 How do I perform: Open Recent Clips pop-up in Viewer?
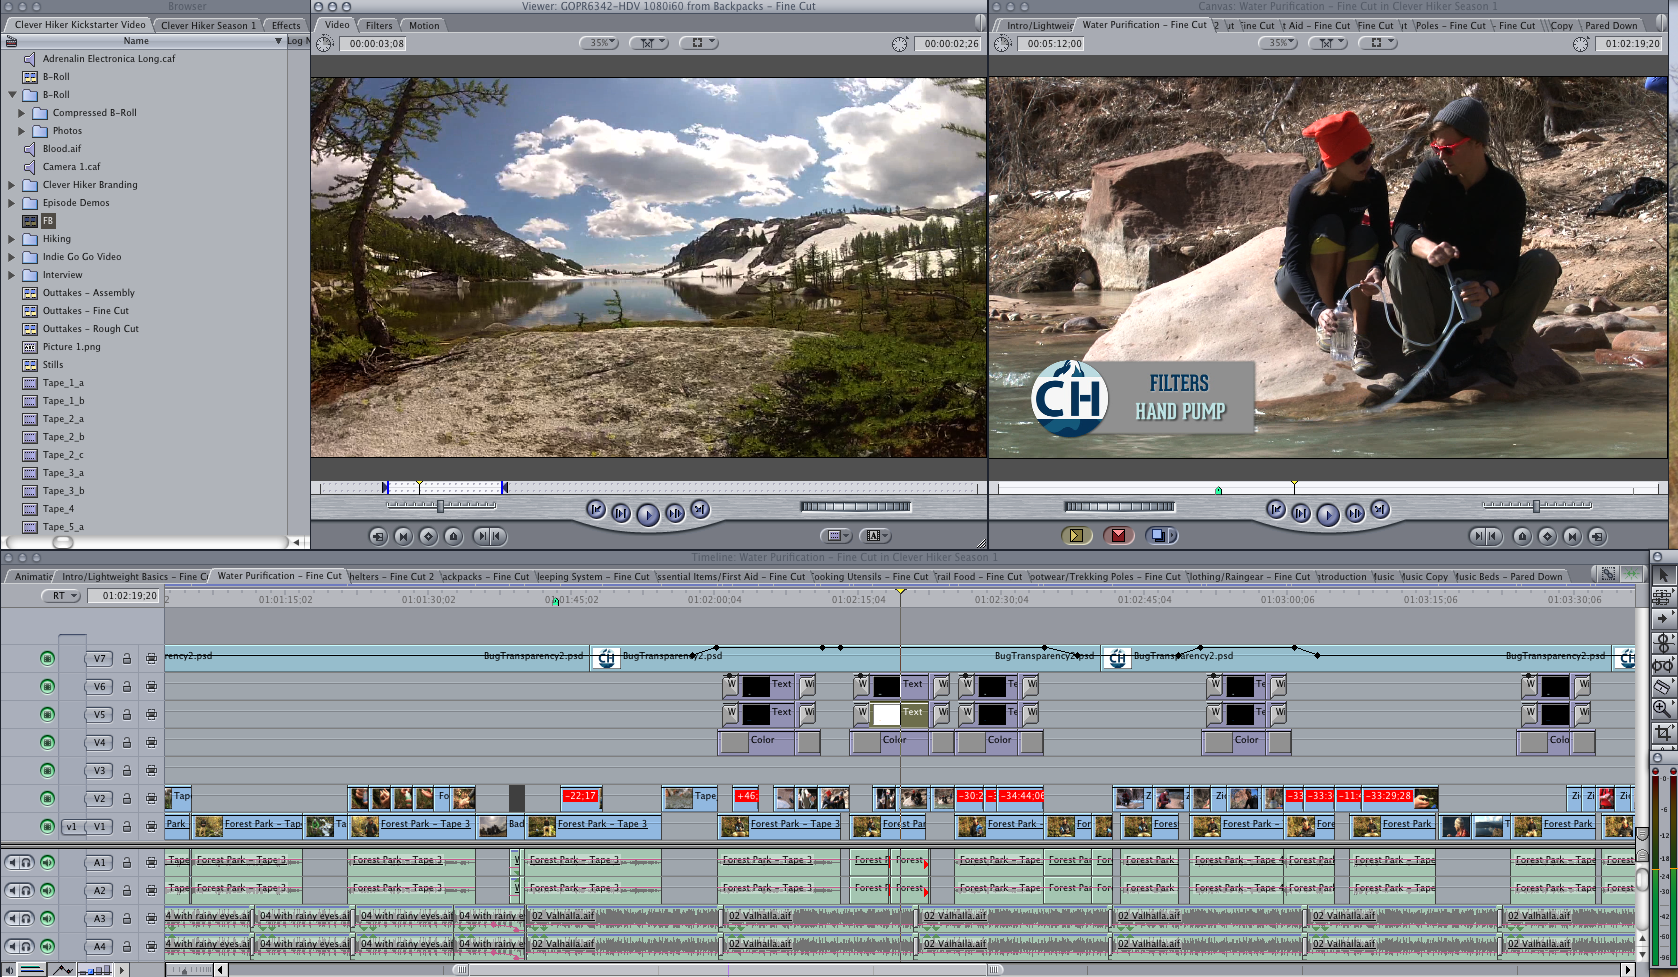click(x=836, y=536)
